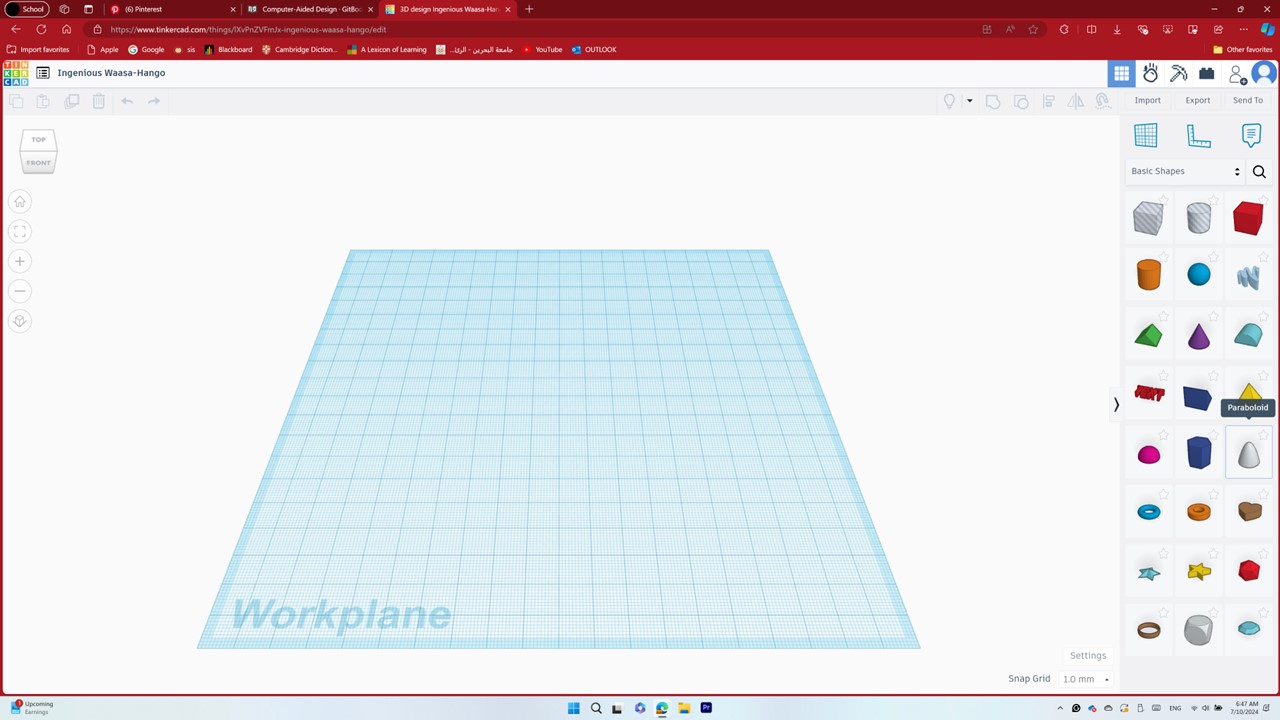Select the teal Round Roof shape
Image resolution: width=1280 pixels, height=720 pixels.
click(1248, 335)
